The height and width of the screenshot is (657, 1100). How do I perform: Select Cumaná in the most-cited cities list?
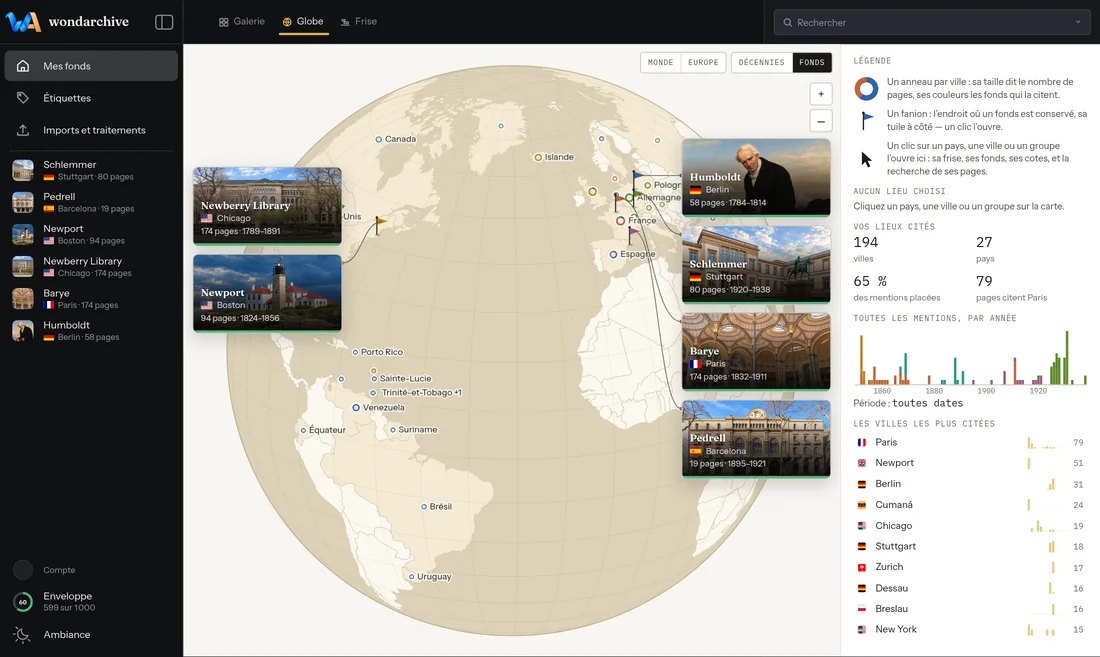click(x=970, y=505)
